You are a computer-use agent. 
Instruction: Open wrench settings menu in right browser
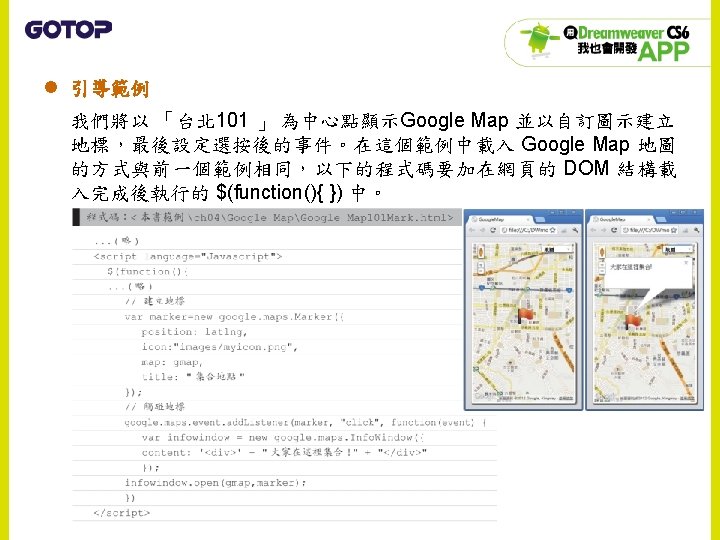697,230
